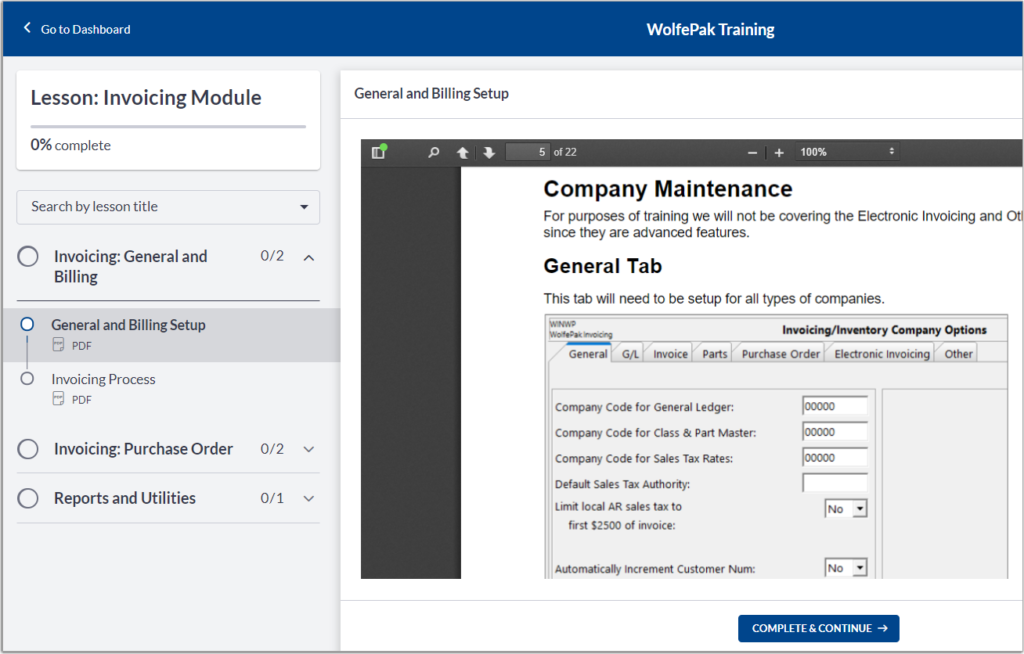The width and height of the screenshot is (1024, 654).
Task: Click the COMPLETE & CONTINUE button
Action: click(x=818, y=628)
